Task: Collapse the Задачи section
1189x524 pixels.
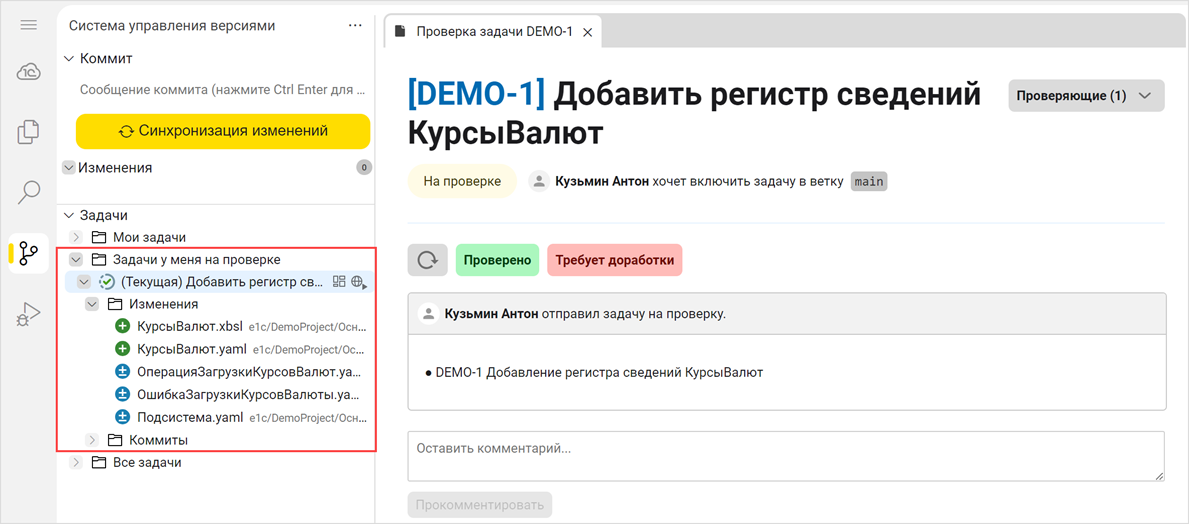Action: [x=69, y=215]
